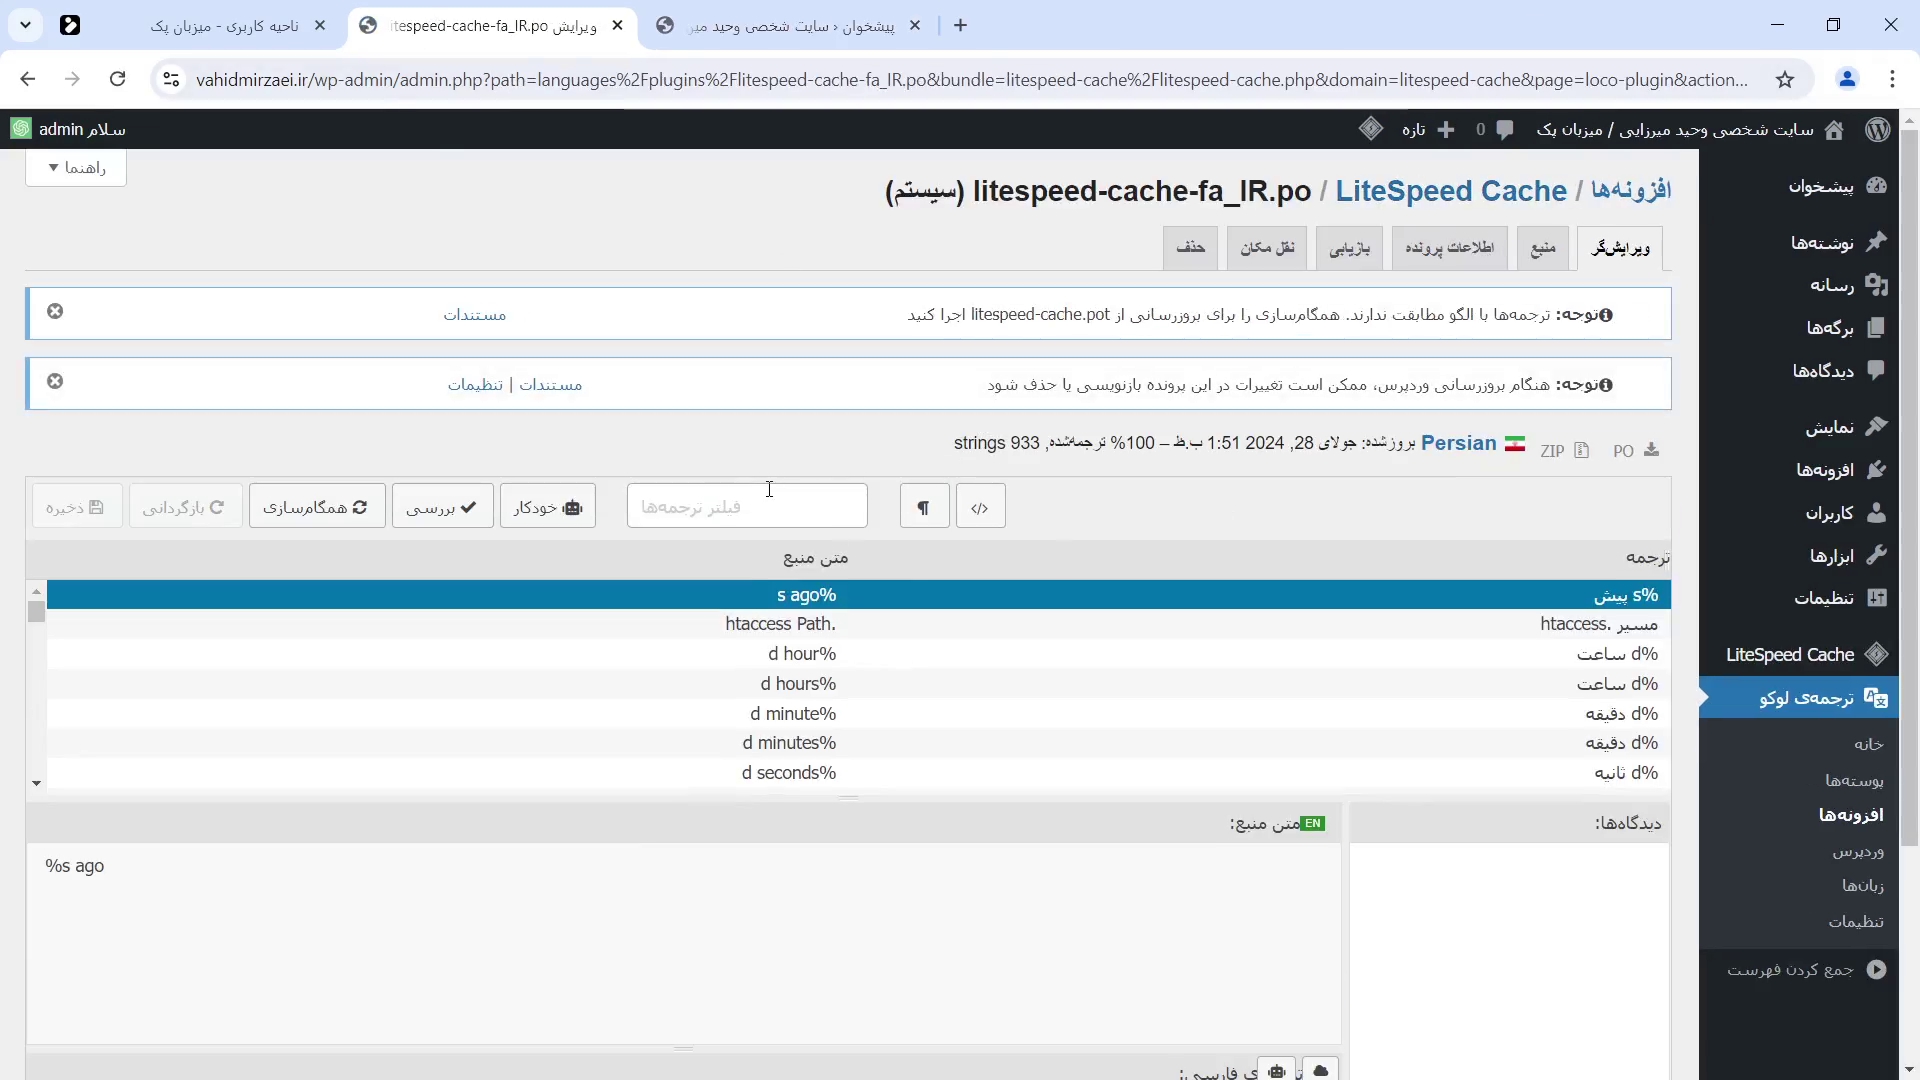The height and width of the screenshot is (1080, 1920).
Task: Click the WordPress logo in admin bar
Action: coord(1877,130)
